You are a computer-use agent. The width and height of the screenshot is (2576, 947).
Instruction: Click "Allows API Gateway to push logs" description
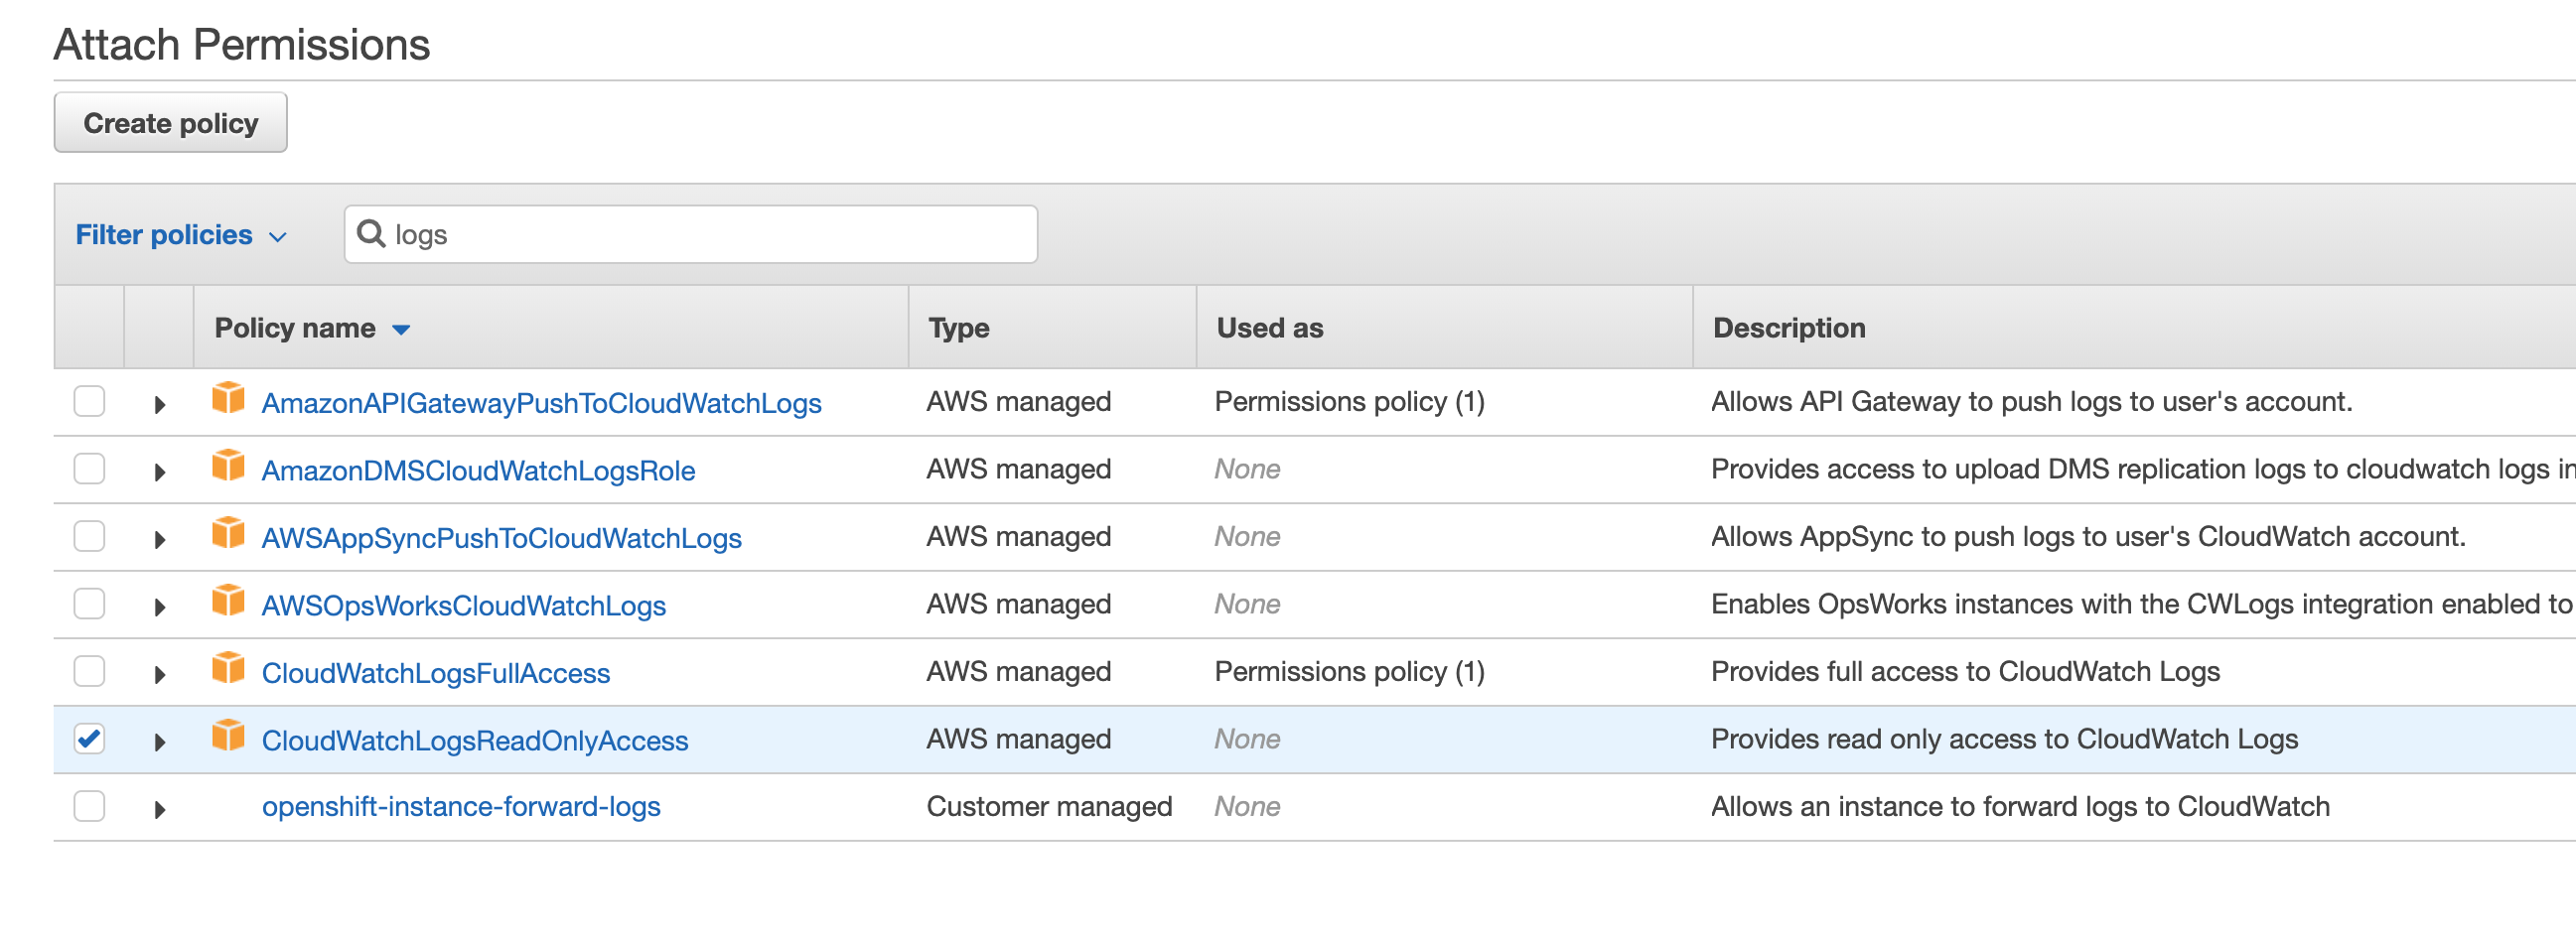(2031, 401)
